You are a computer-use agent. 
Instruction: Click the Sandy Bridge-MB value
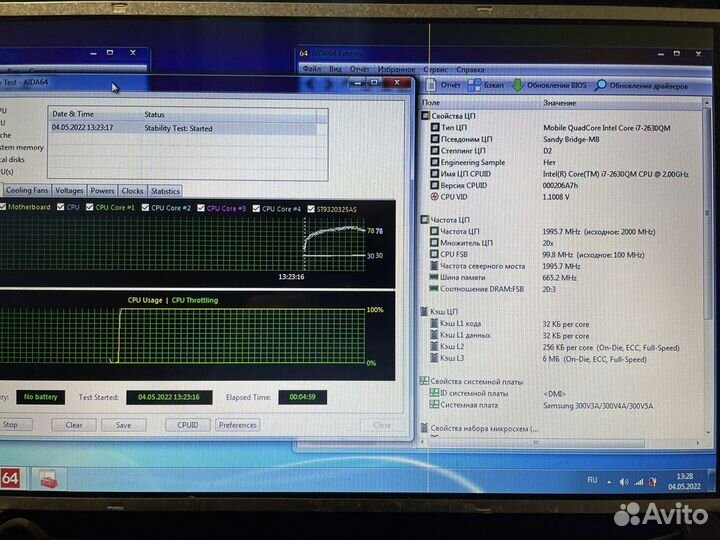[571, 139]
